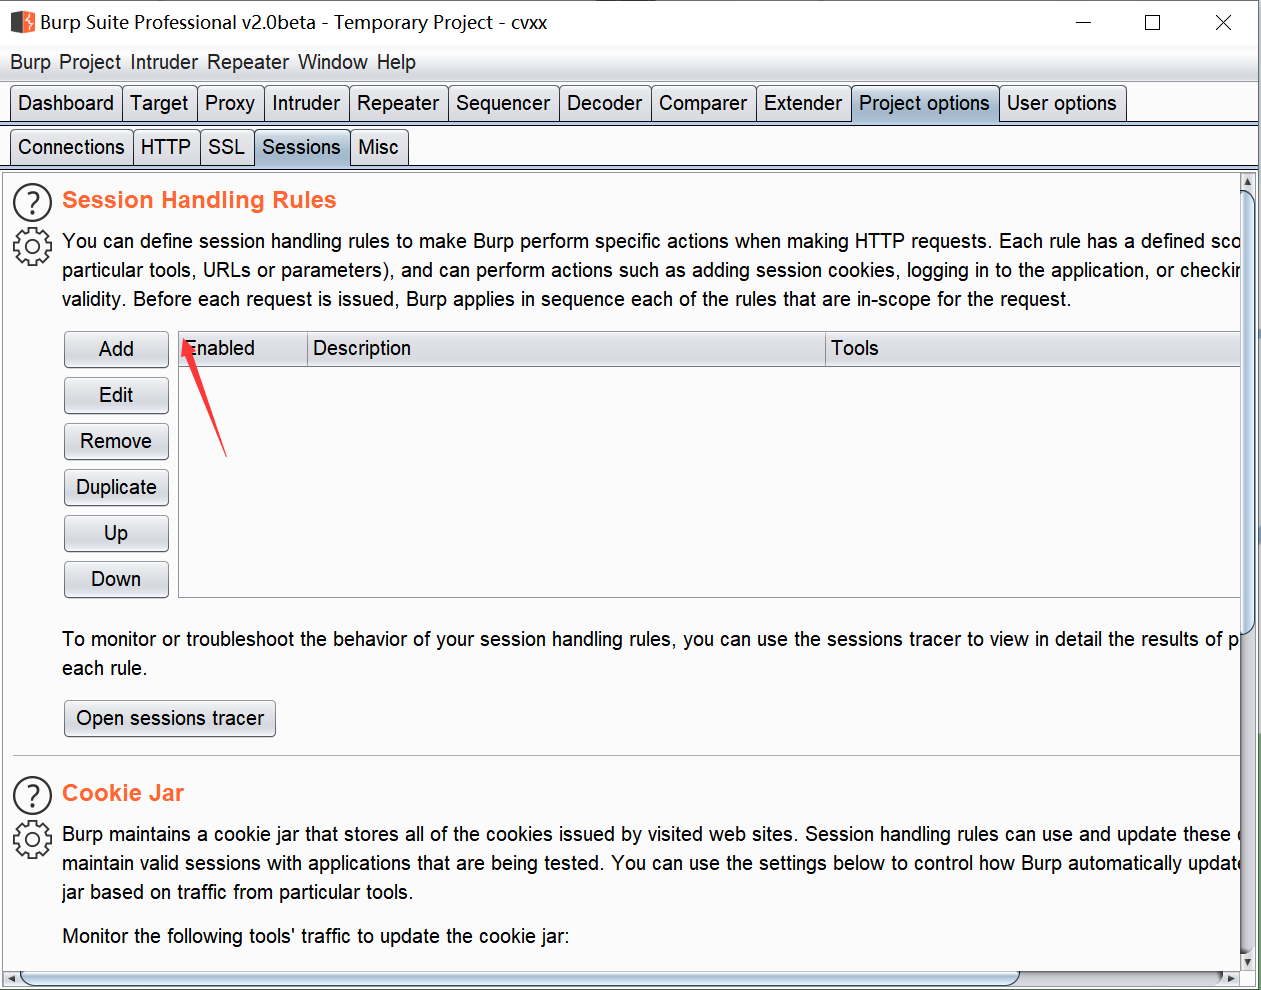
Task: Move rule with the Up button
Action: (x=116, y=533)
